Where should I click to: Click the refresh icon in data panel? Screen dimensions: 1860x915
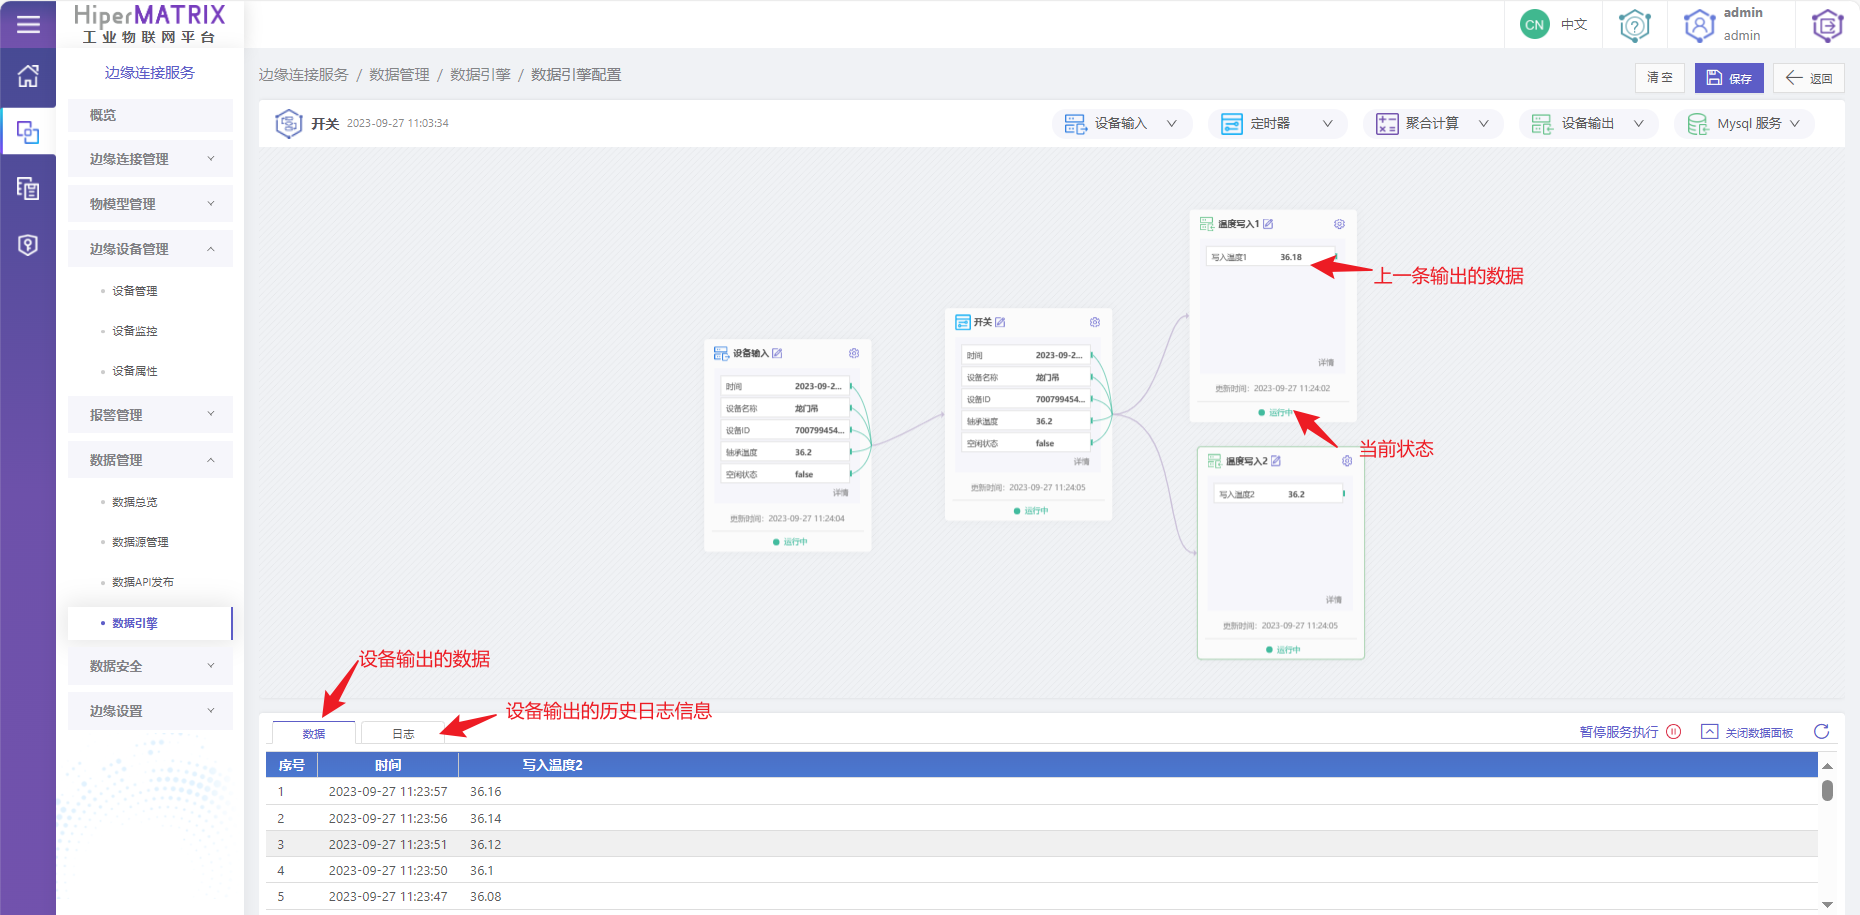click(1822, 732)
